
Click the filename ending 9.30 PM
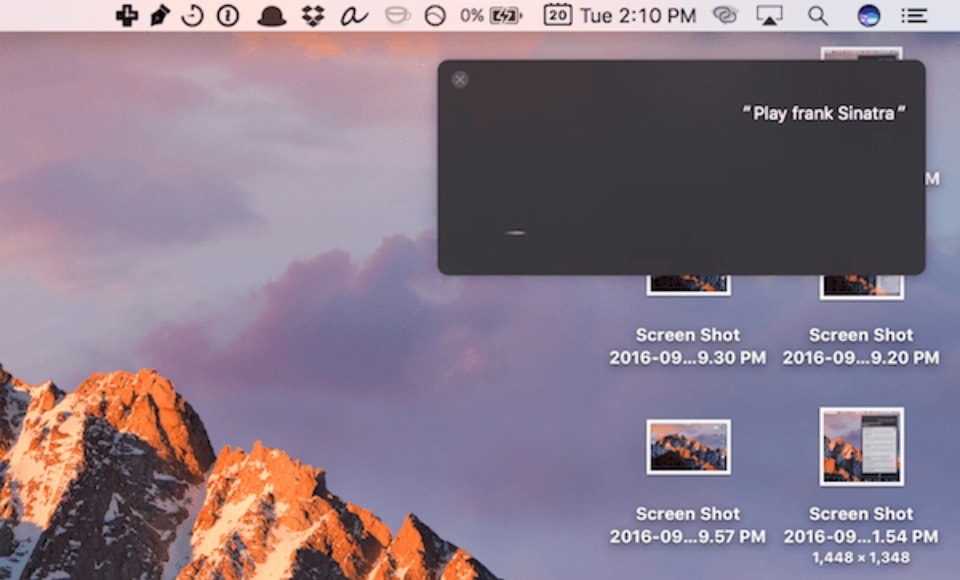[x=688, y=346]
